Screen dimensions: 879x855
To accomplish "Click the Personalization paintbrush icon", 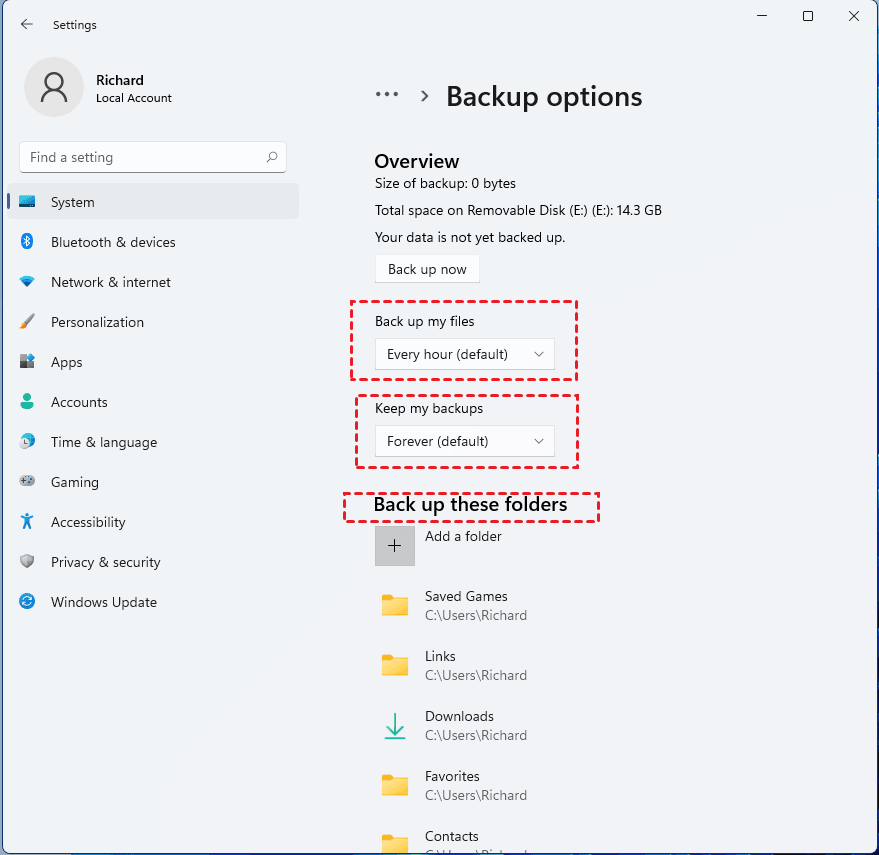I will 27,322.
